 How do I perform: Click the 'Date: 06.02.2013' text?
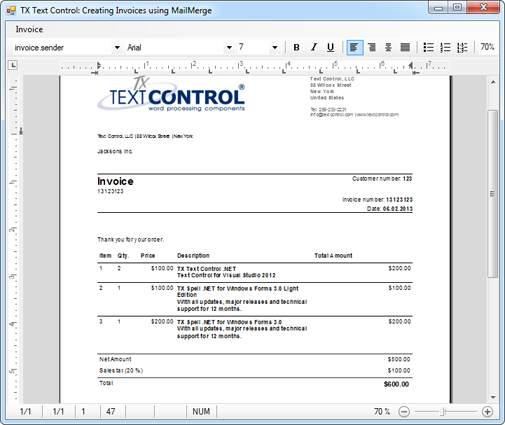(x=390, y=209)
